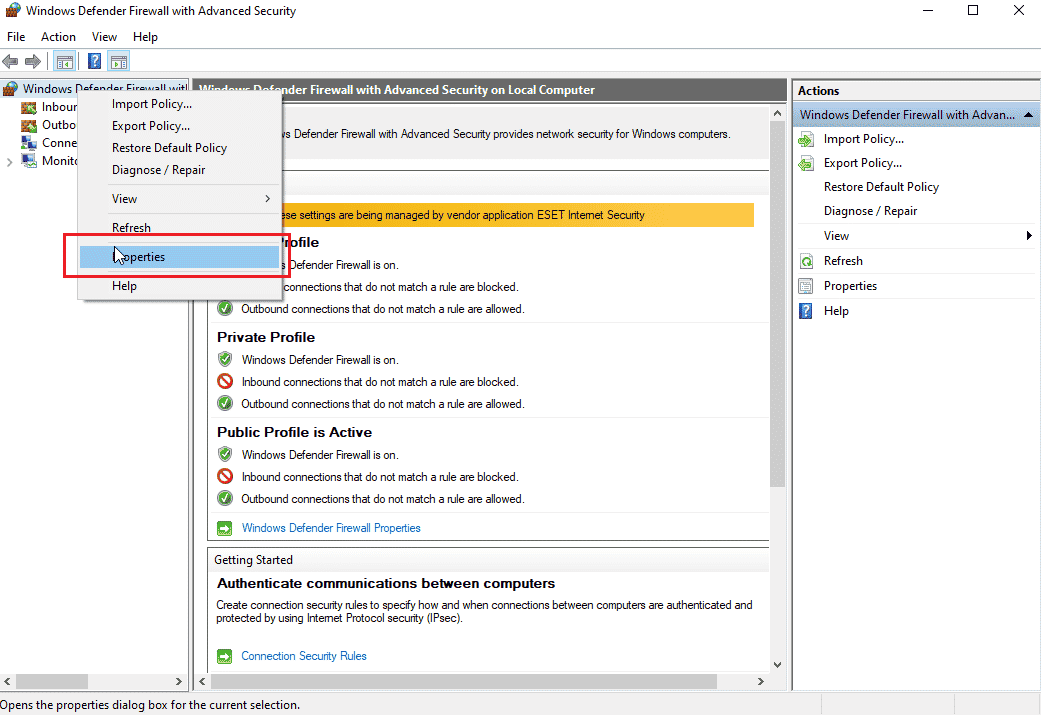Click the center pane horizontal scrollbar thumb

coord(464,682)
